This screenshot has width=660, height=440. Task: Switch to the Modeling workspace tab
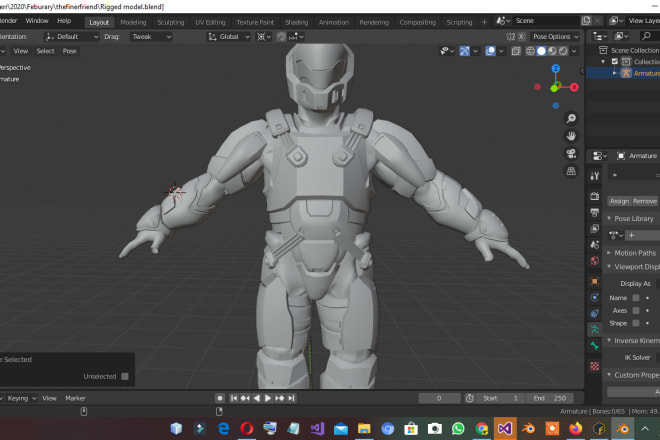point(133,22)
